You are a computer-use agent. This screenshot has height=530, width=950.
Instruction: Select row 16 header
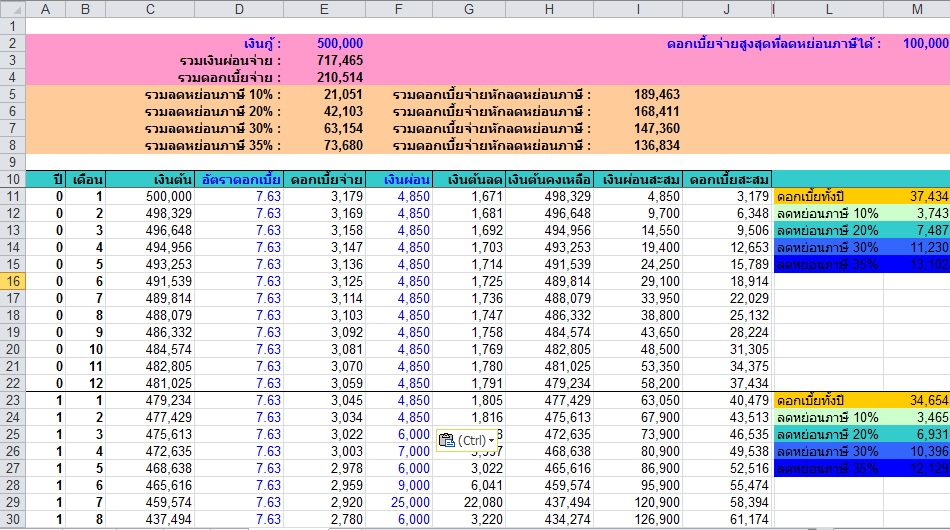click(13, 281)
